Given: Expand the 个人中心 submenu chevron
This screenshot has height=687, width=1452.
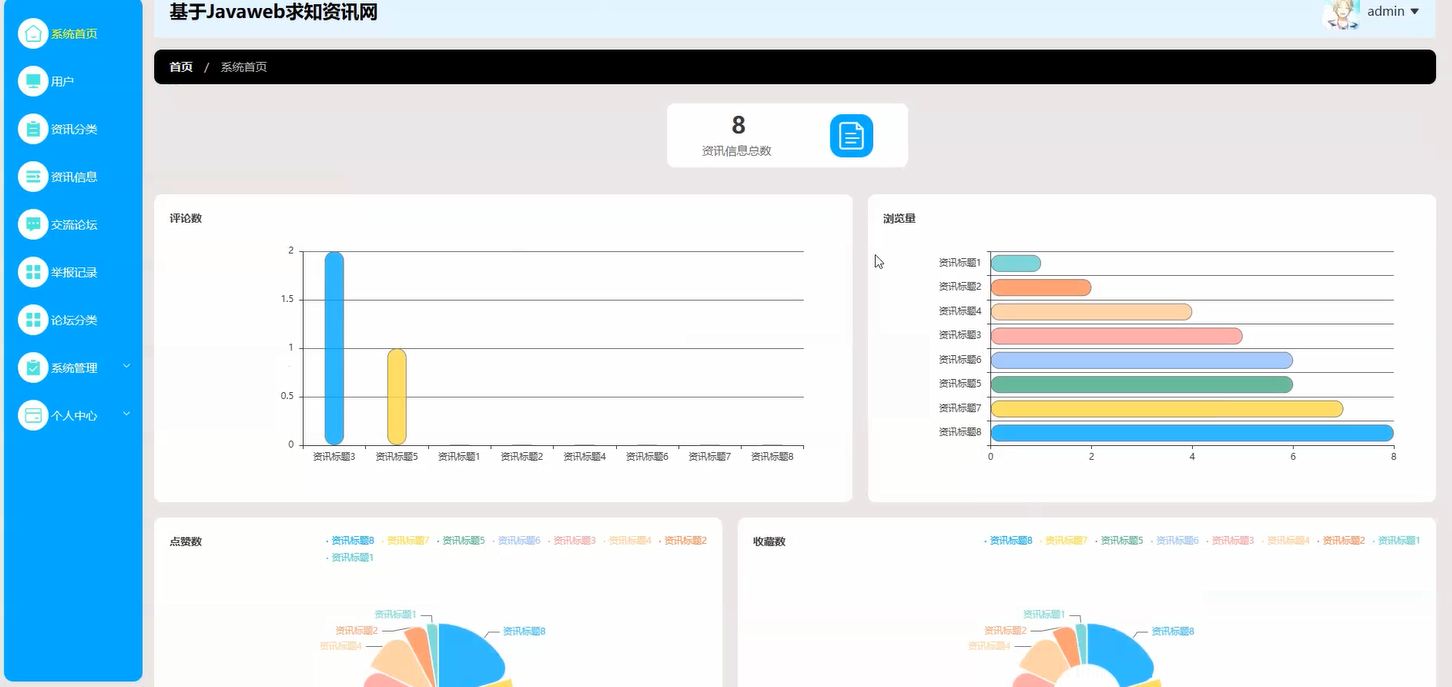Looking at the screenshot, I should pos(127,413).
